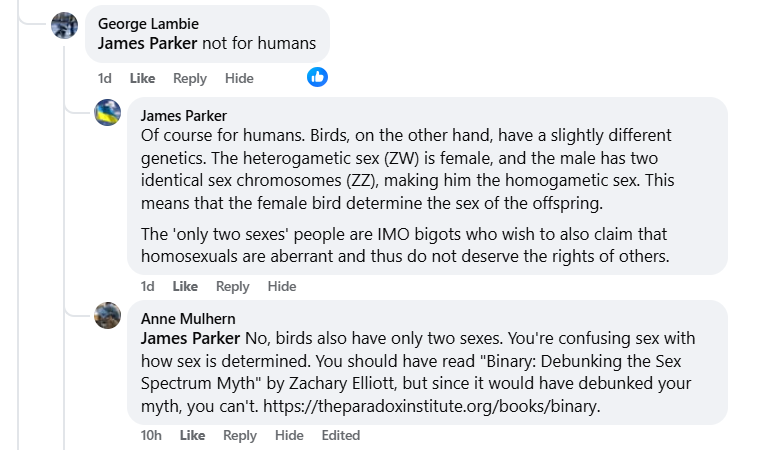
Task: Reply to Anne Mulhern's comment
Action: (x=240, y=435)
